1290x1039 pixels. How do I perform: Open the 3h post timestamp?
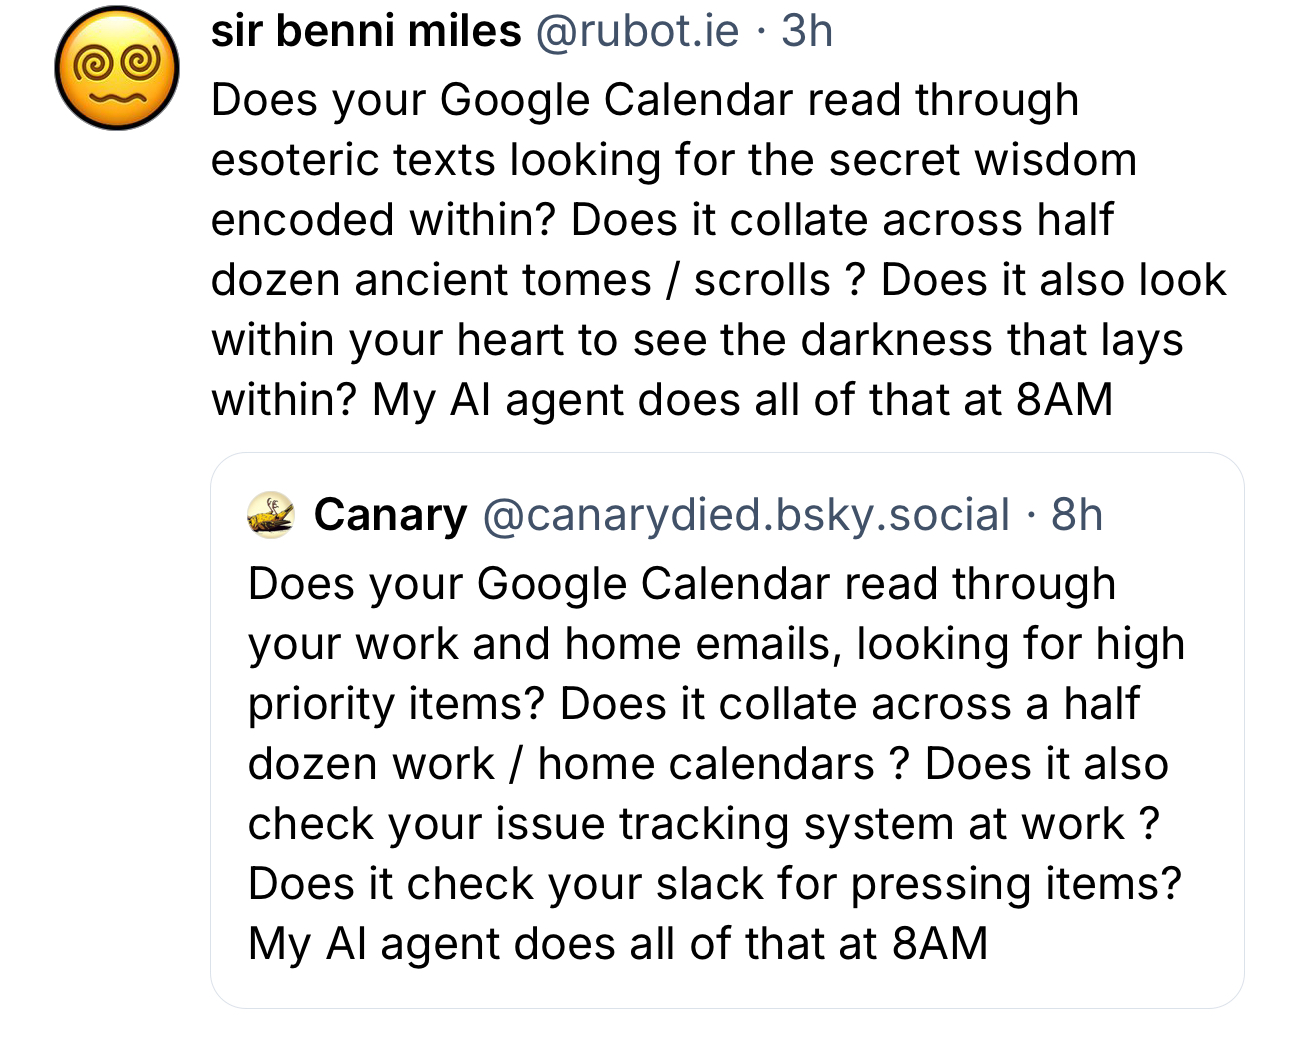807,31
